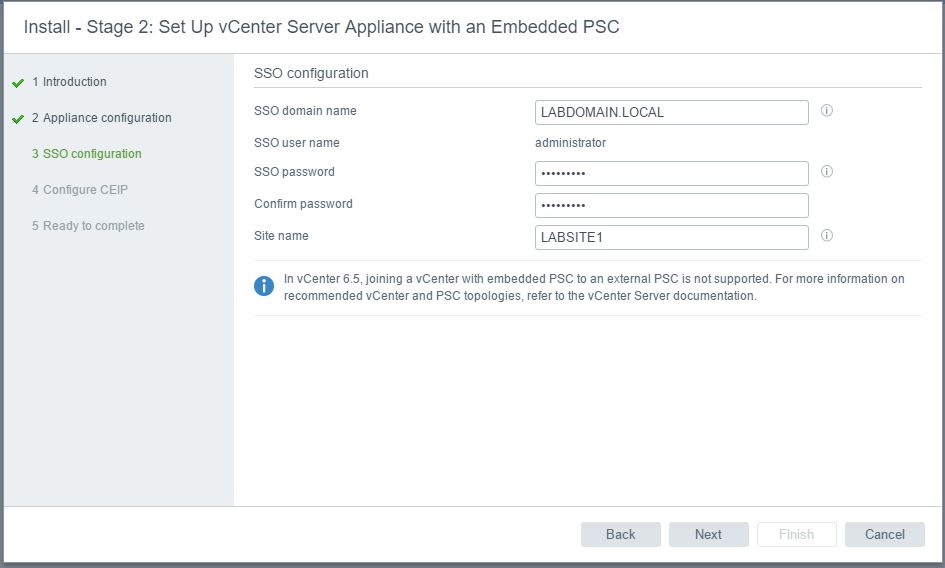Click the disabled Finish button
Image resolution: width=945 pixels, height=568 pixels.
pyautogui.click(x=797, y=534)
